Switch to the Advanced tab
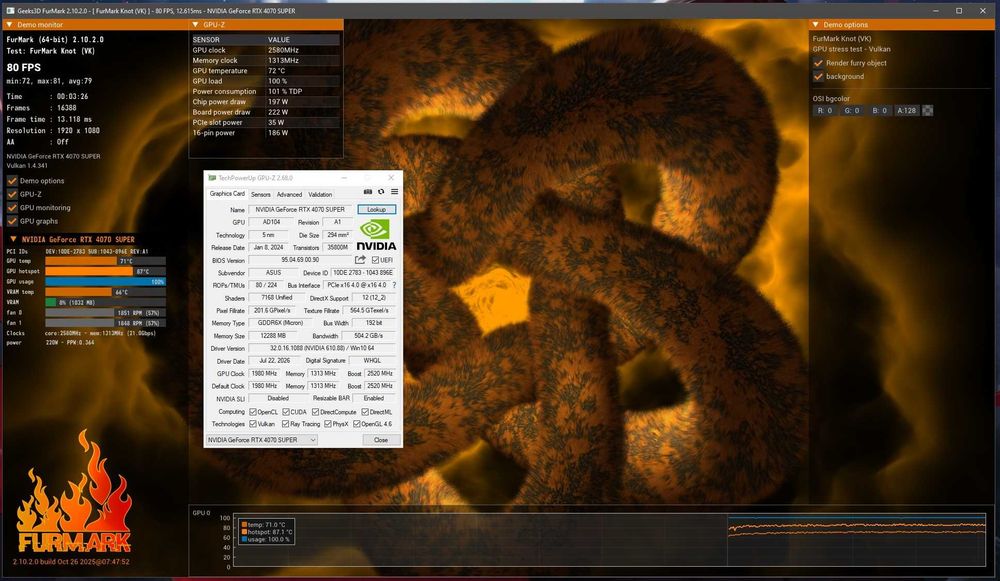Screen dimensions: 1000x581 pyautogui.click(x=289, y=195)
